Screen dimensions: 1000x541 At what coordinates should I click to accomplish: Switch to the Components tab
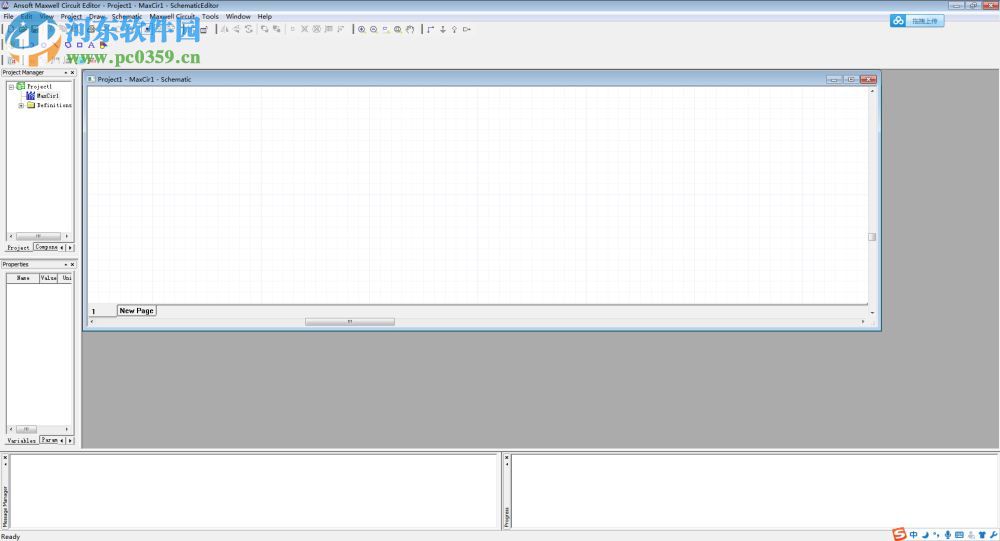click(x=46, y=247)
